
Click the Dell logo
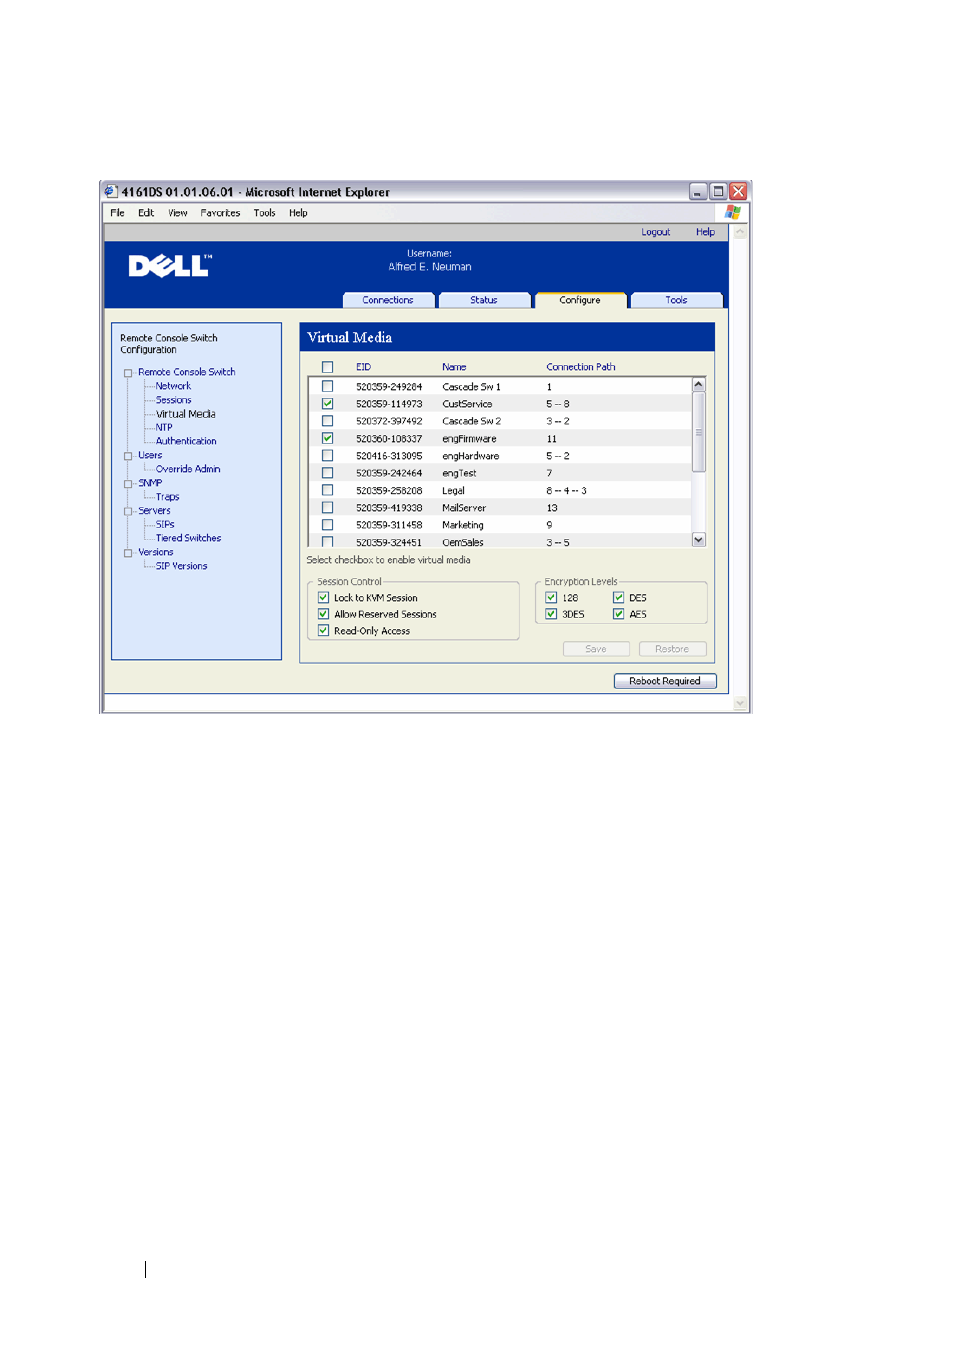169,266
